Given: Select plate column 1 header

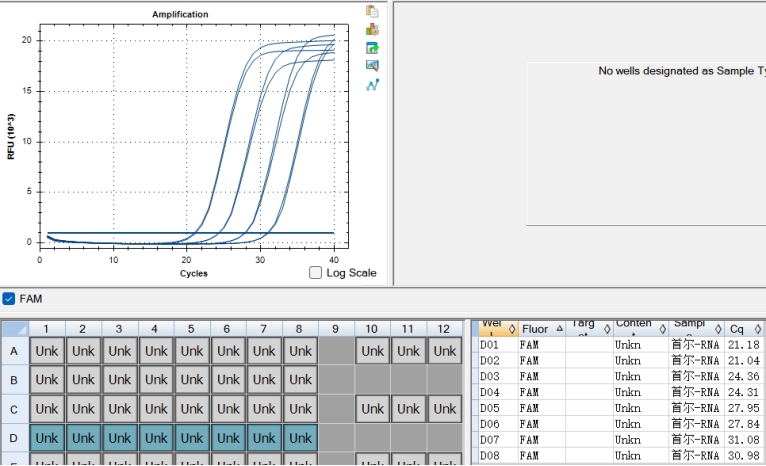Looking at the screenshot, I should click(46, 329).
